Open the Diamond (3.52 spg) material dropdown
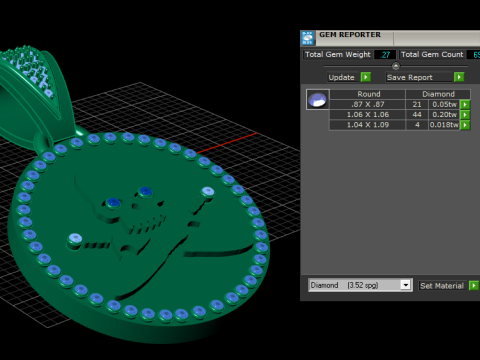Screen dimensions: 480x360 tap(406, 285)
